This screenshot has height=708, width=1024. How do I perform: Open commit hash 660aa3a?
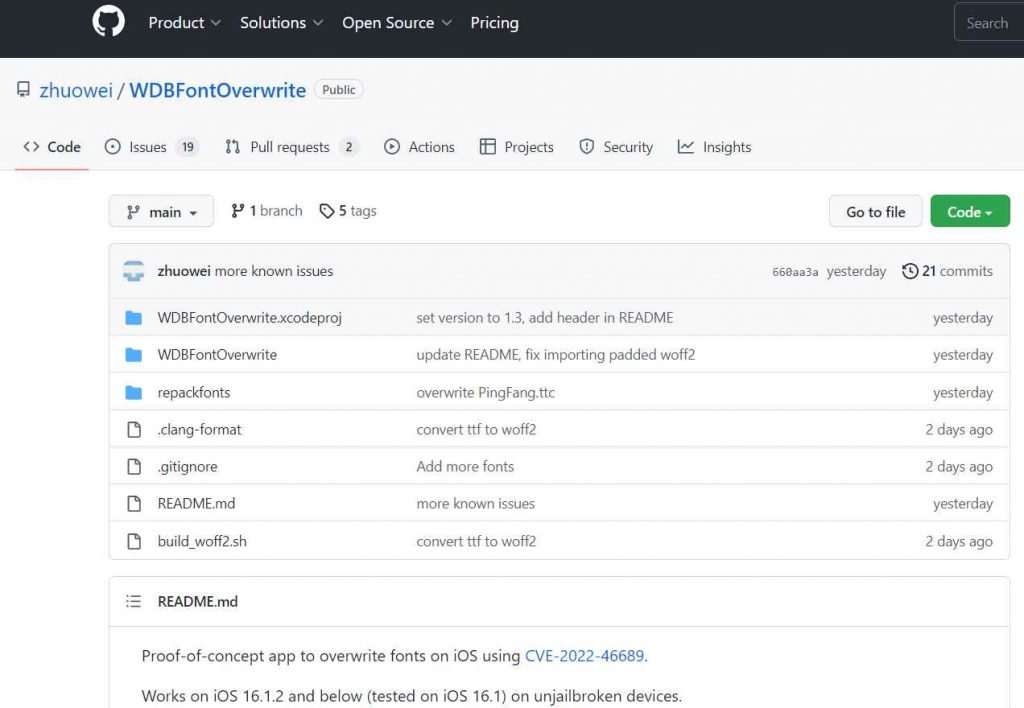click(x=795, y=272)
